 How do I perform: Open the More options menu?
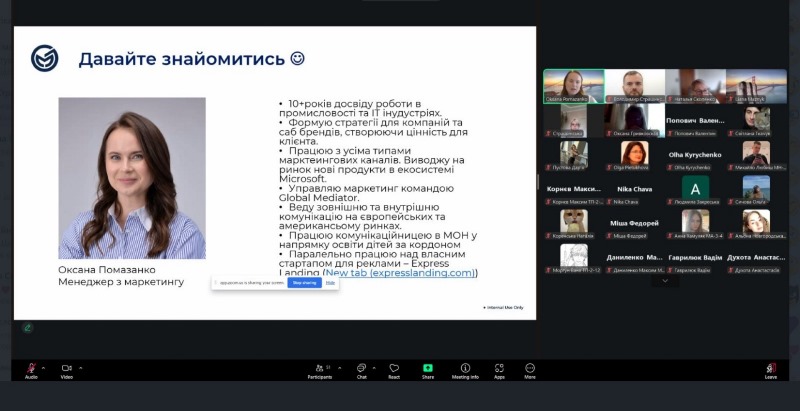(x=530, y=371)
